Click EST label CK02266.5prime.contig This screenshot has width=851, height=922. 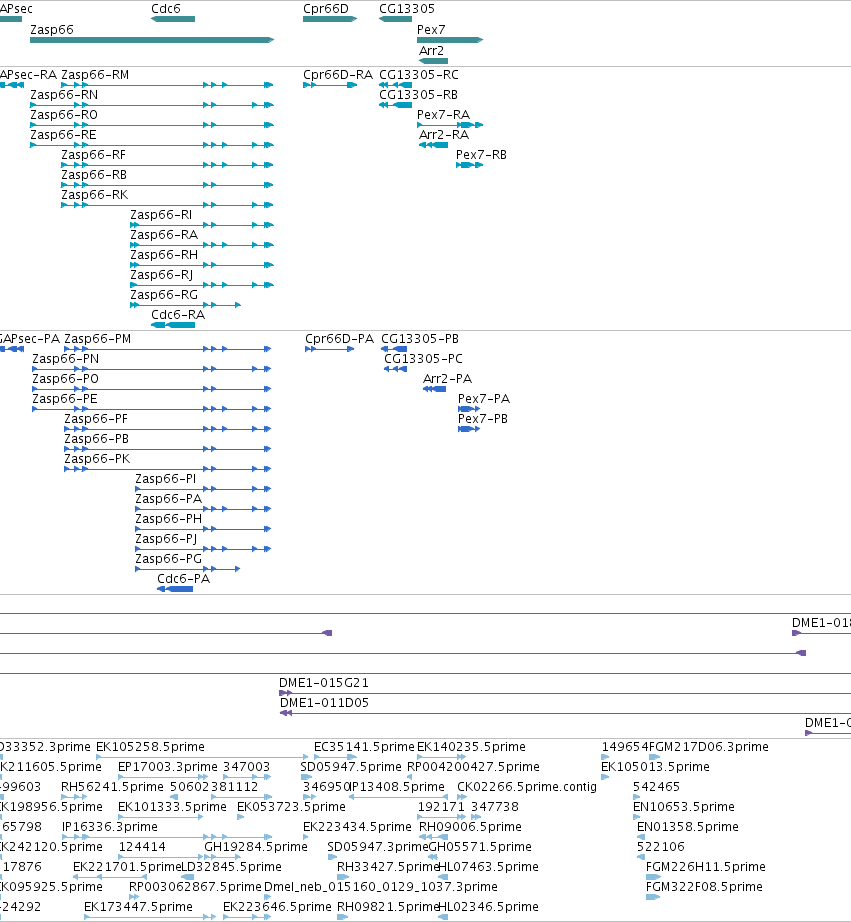point(527,787)
